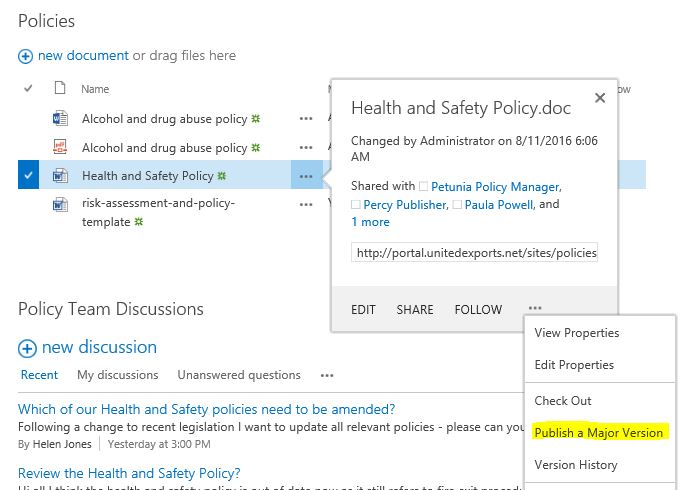
Task: Click risk-assessment template document icon
Action: 59,204
